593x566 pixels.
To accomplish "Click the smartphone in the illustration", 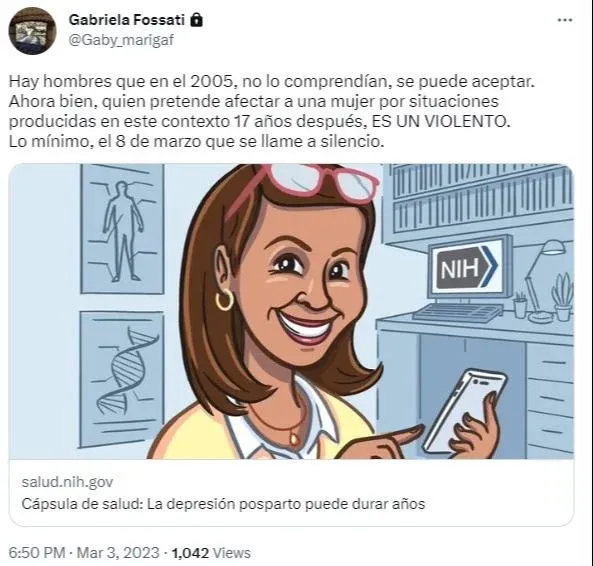I will coord(464,410).
